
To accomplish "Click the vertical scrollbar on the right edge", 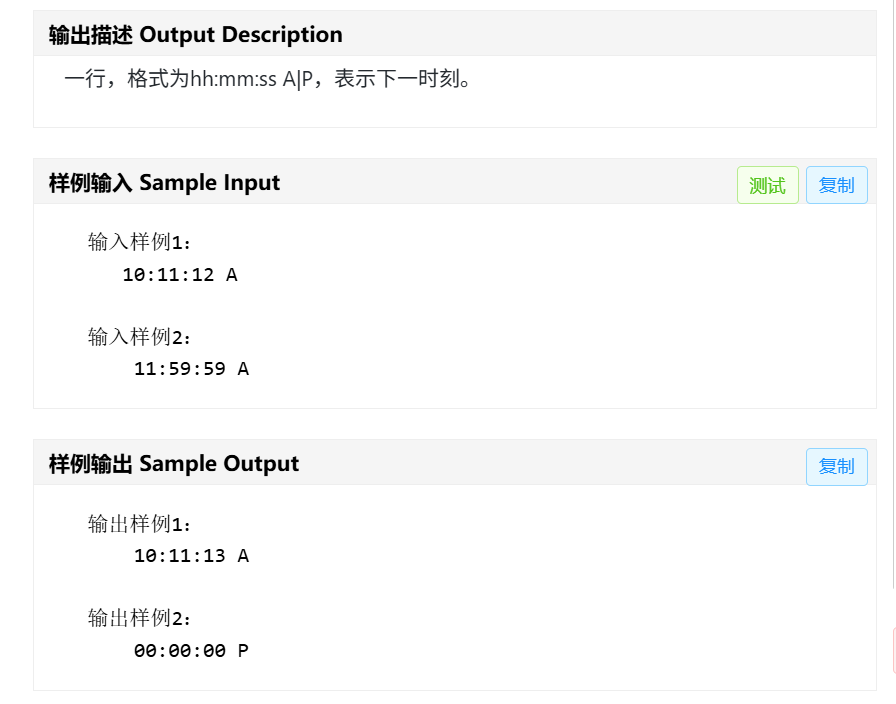I will pyautogui.click(x=892, y=300).
